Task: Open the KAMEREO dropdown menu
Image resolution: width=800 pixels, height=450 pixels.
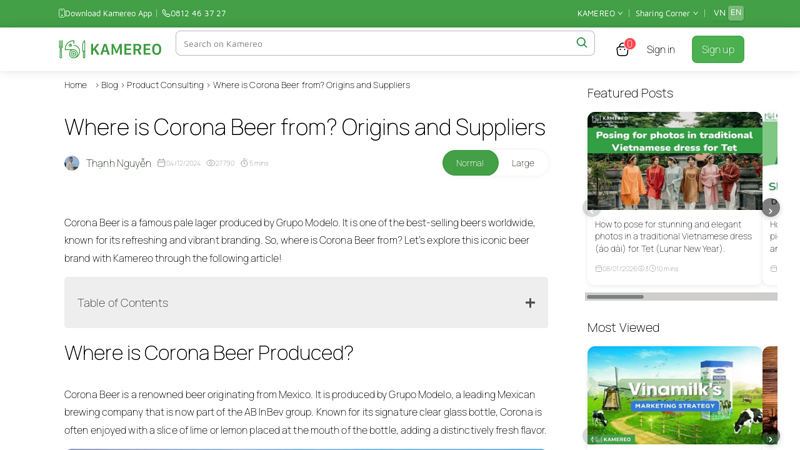Action: click(600, 13)
